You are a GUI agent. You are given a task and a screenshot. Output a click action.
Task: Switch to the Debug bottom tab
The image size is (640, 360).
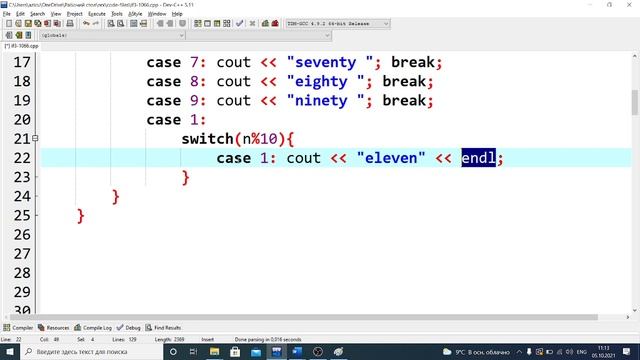click(x=129, y=328)
